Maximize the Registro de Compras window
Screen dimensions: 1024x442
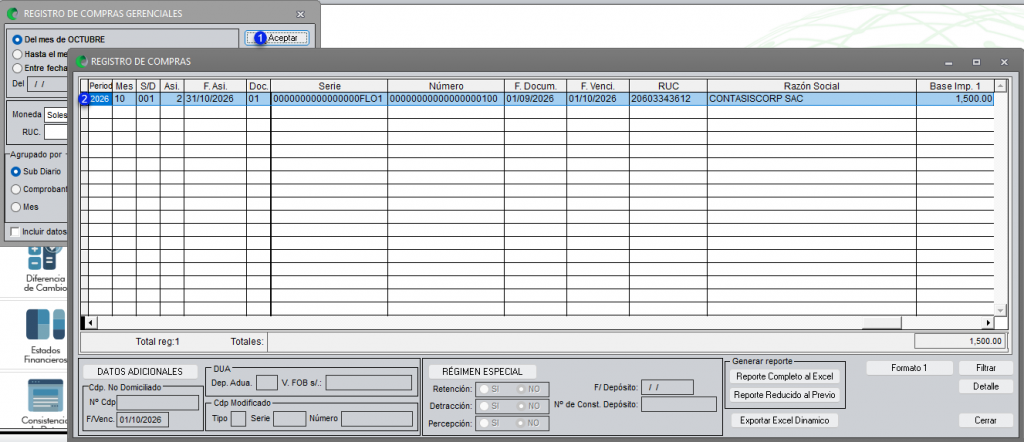[976, 62]
